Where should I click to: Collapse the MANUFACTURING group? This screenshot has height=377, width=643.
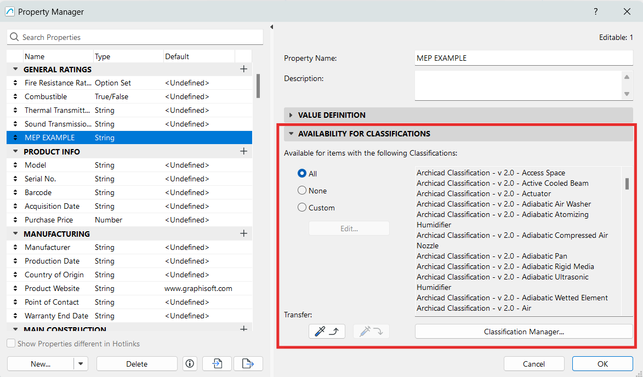pos(15,233)
